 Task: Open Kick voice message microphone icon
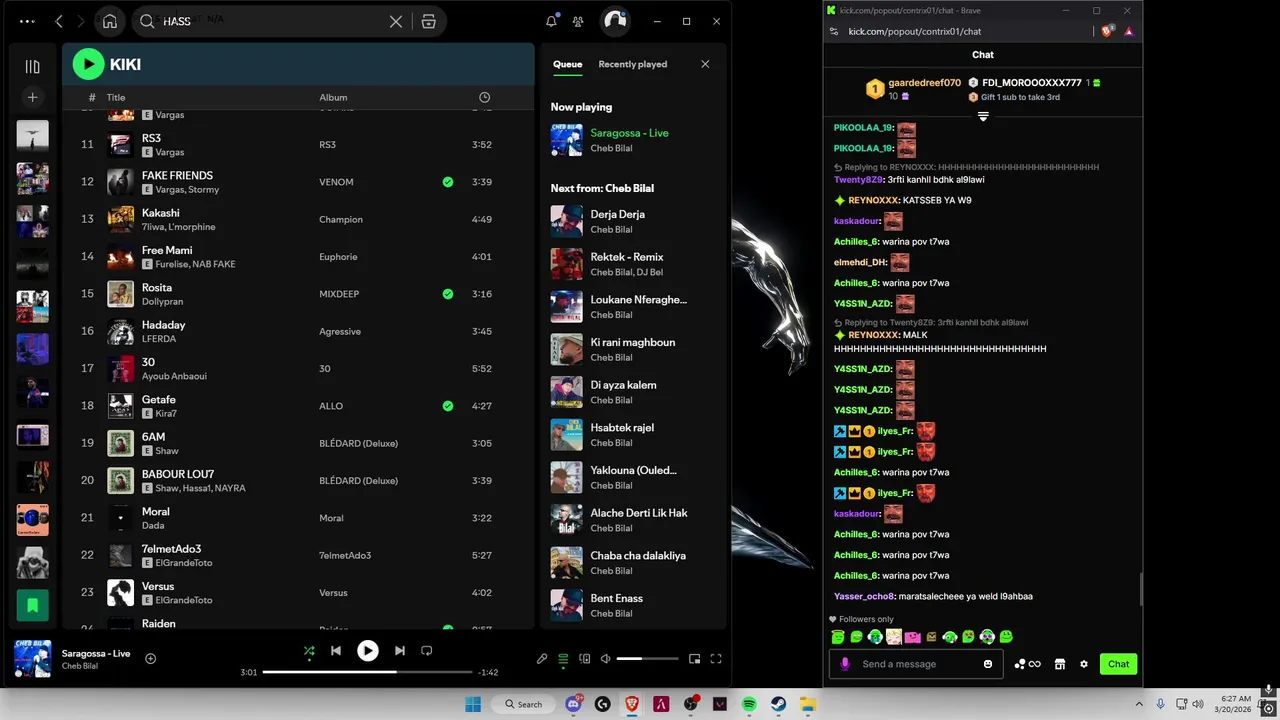click(845, 664)
